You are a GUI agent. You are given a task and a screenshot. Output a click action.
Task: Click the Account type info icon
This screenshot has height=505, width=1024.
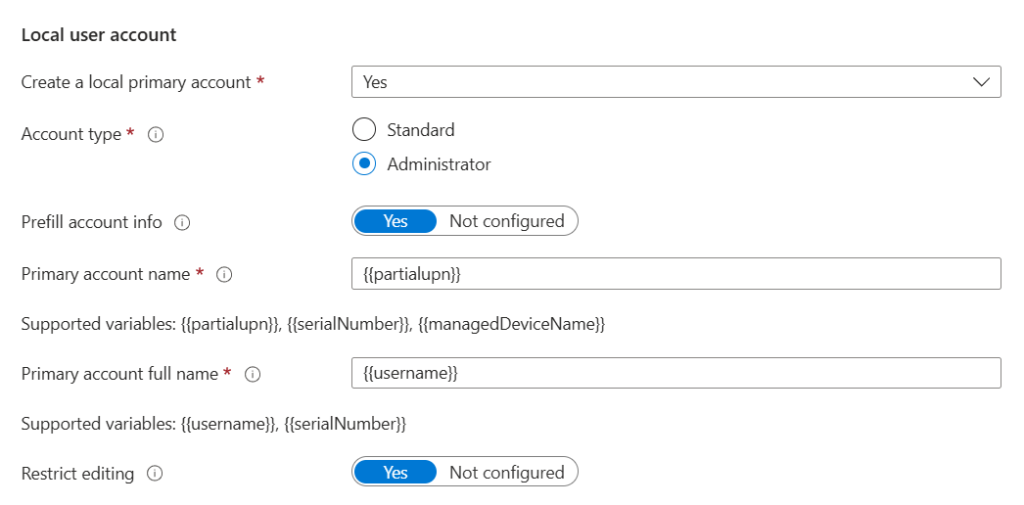155,135
